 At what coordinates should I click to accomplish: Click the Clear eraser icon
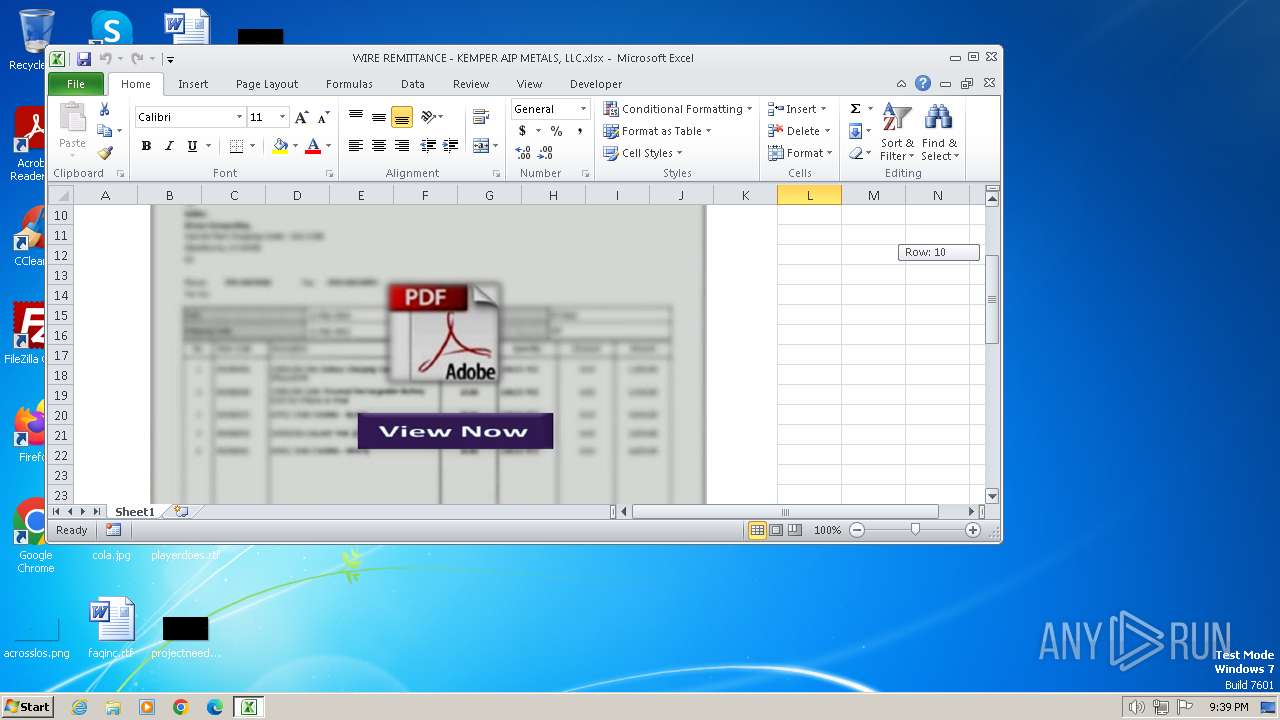click(x=856, y=153)
